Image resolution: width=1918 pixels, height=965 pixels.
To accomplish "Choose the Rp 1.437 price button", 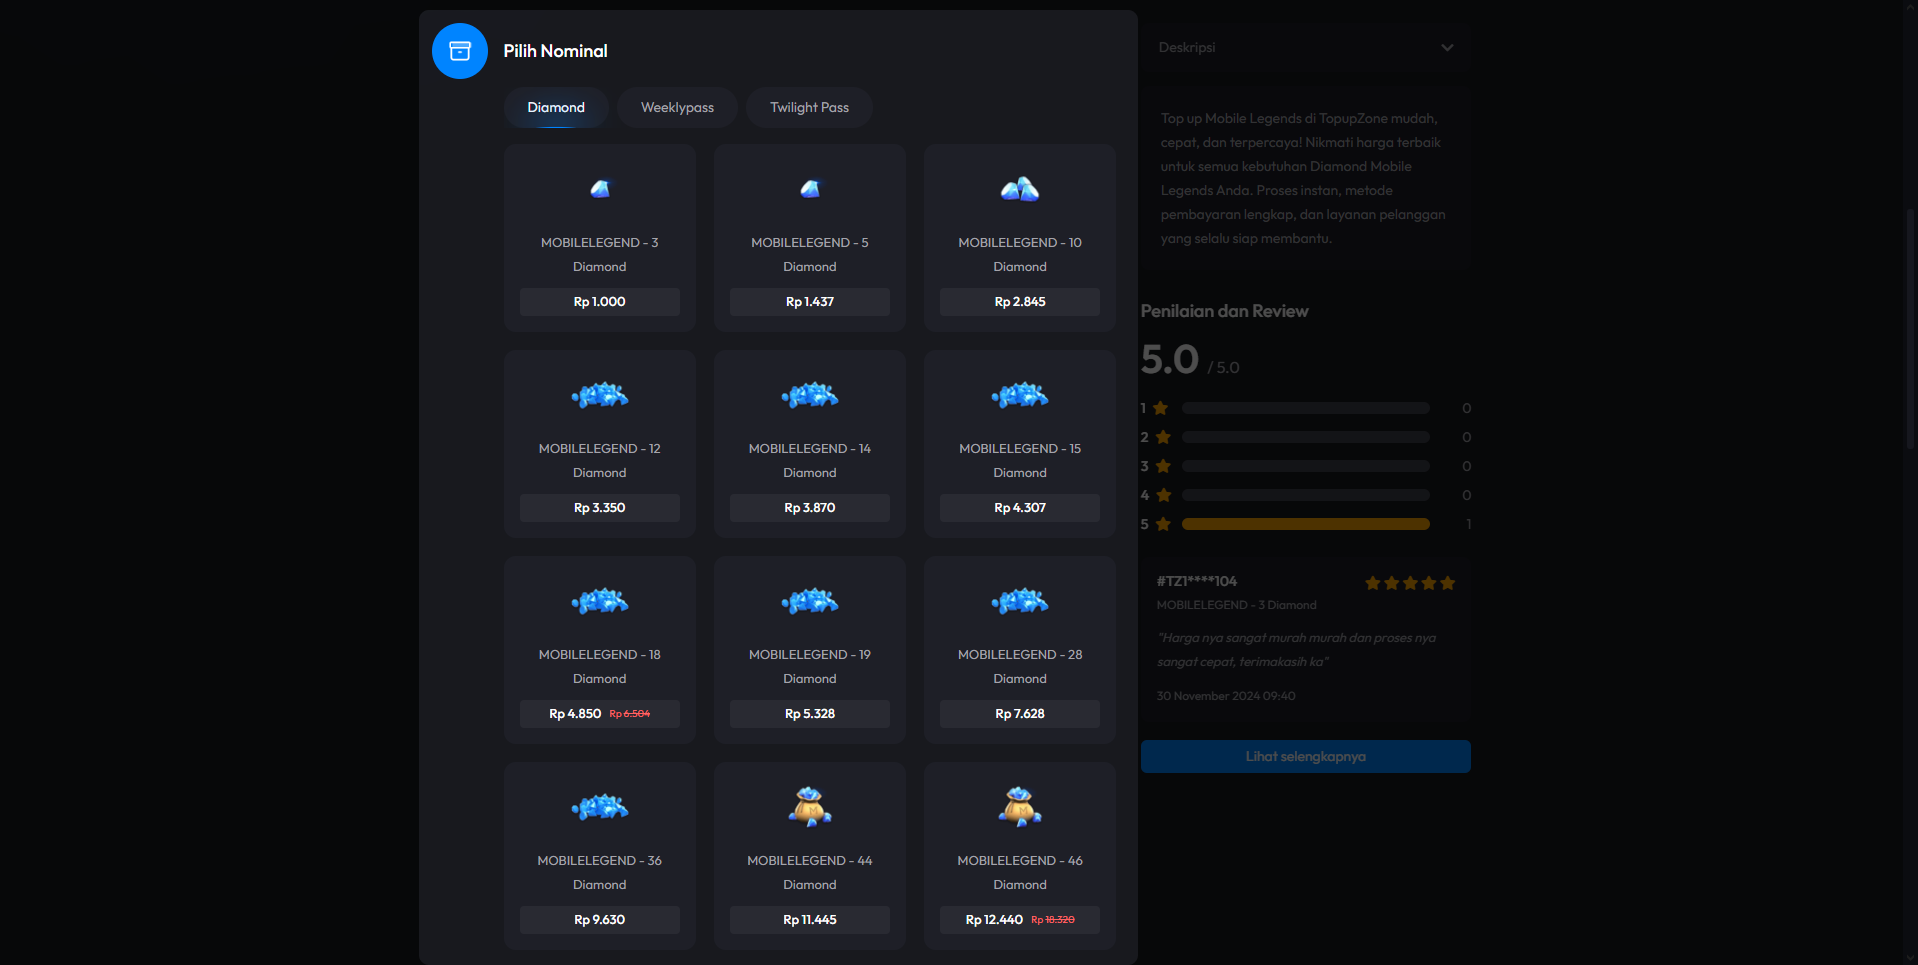I will (810, 302).
